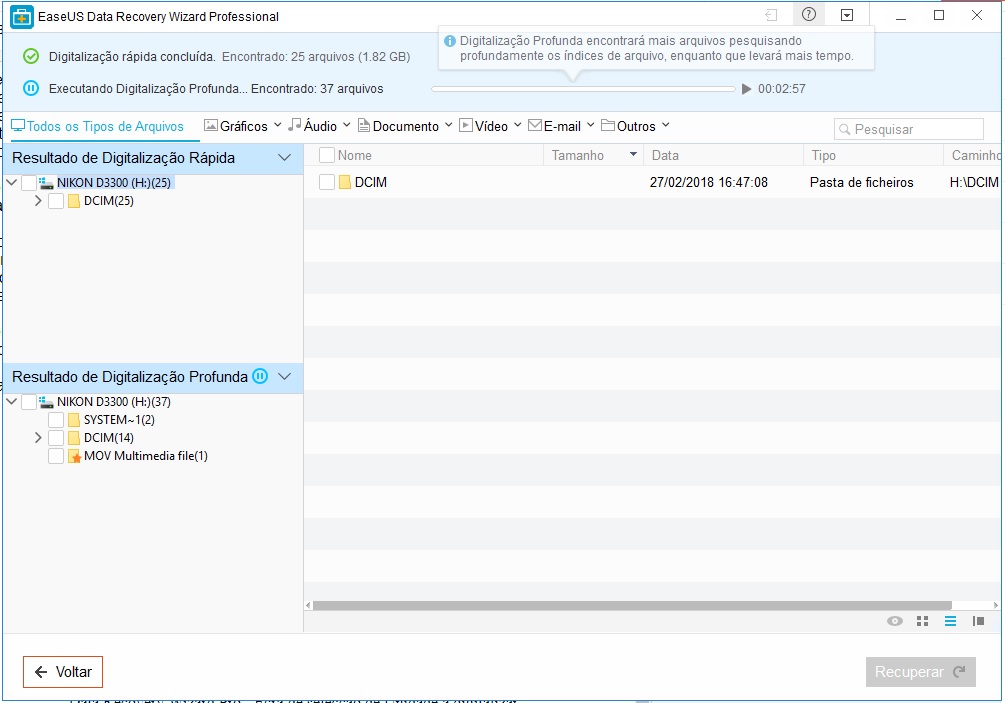Sort by the Tipo column header

tap(823, 155)
